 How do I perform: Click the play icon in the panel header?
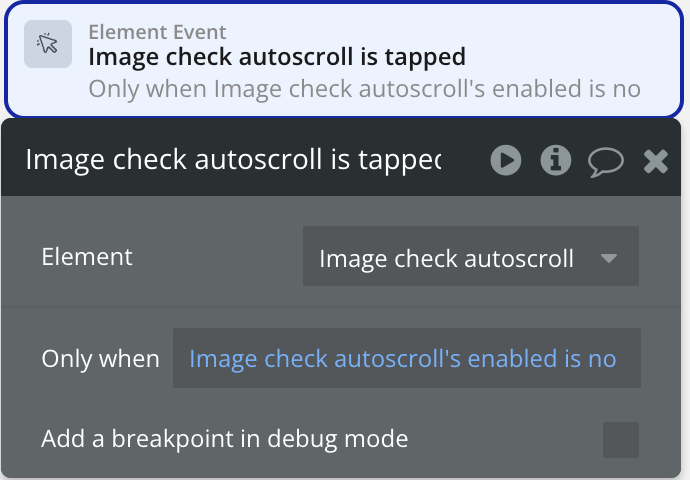pyautogui.click(x=506, y=160)
